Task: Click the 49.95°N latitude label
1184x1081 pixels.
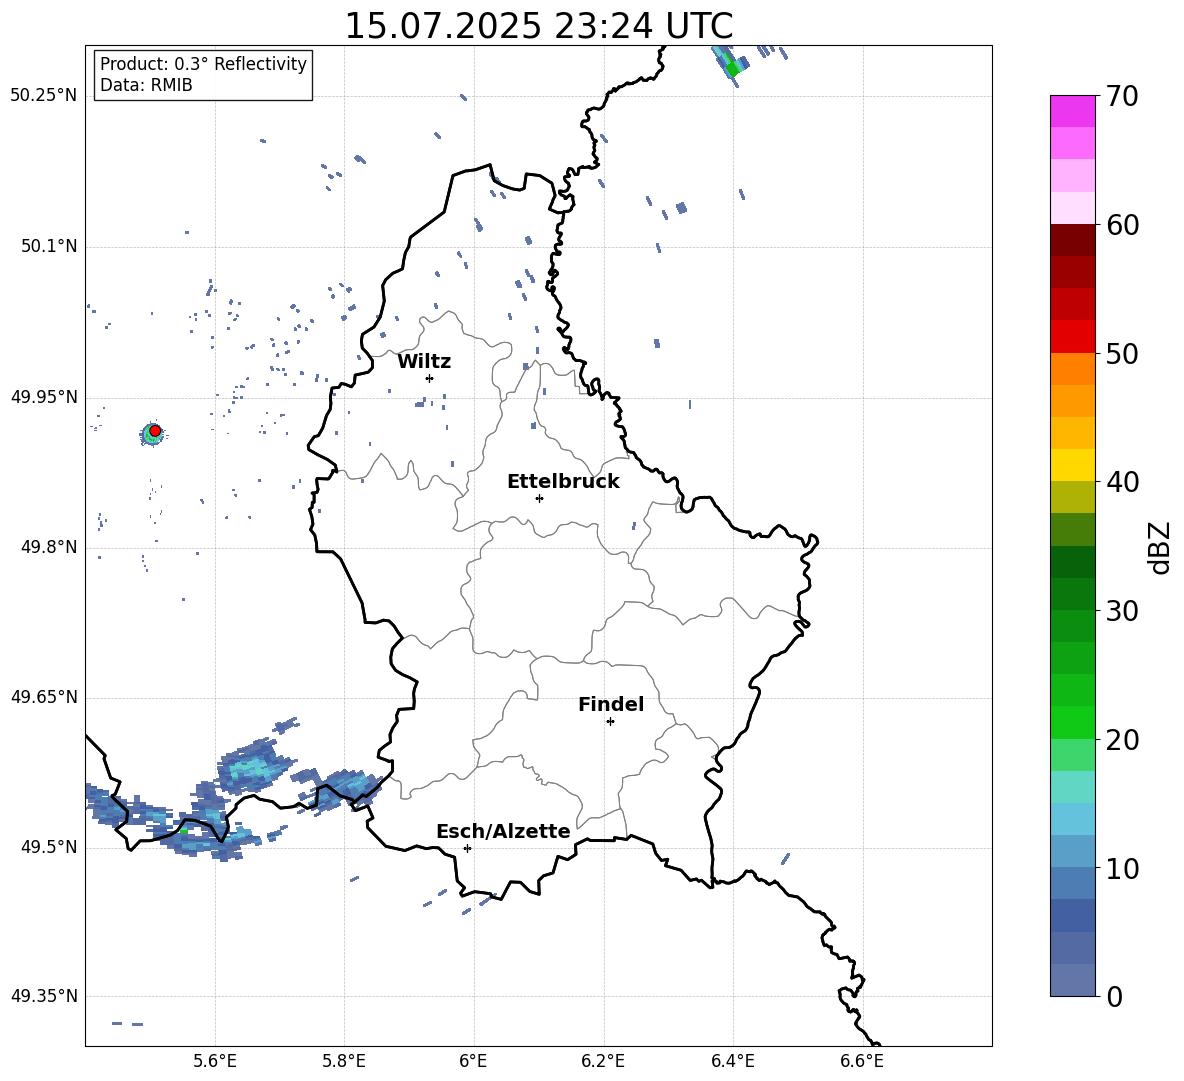Action: [44, 397]
